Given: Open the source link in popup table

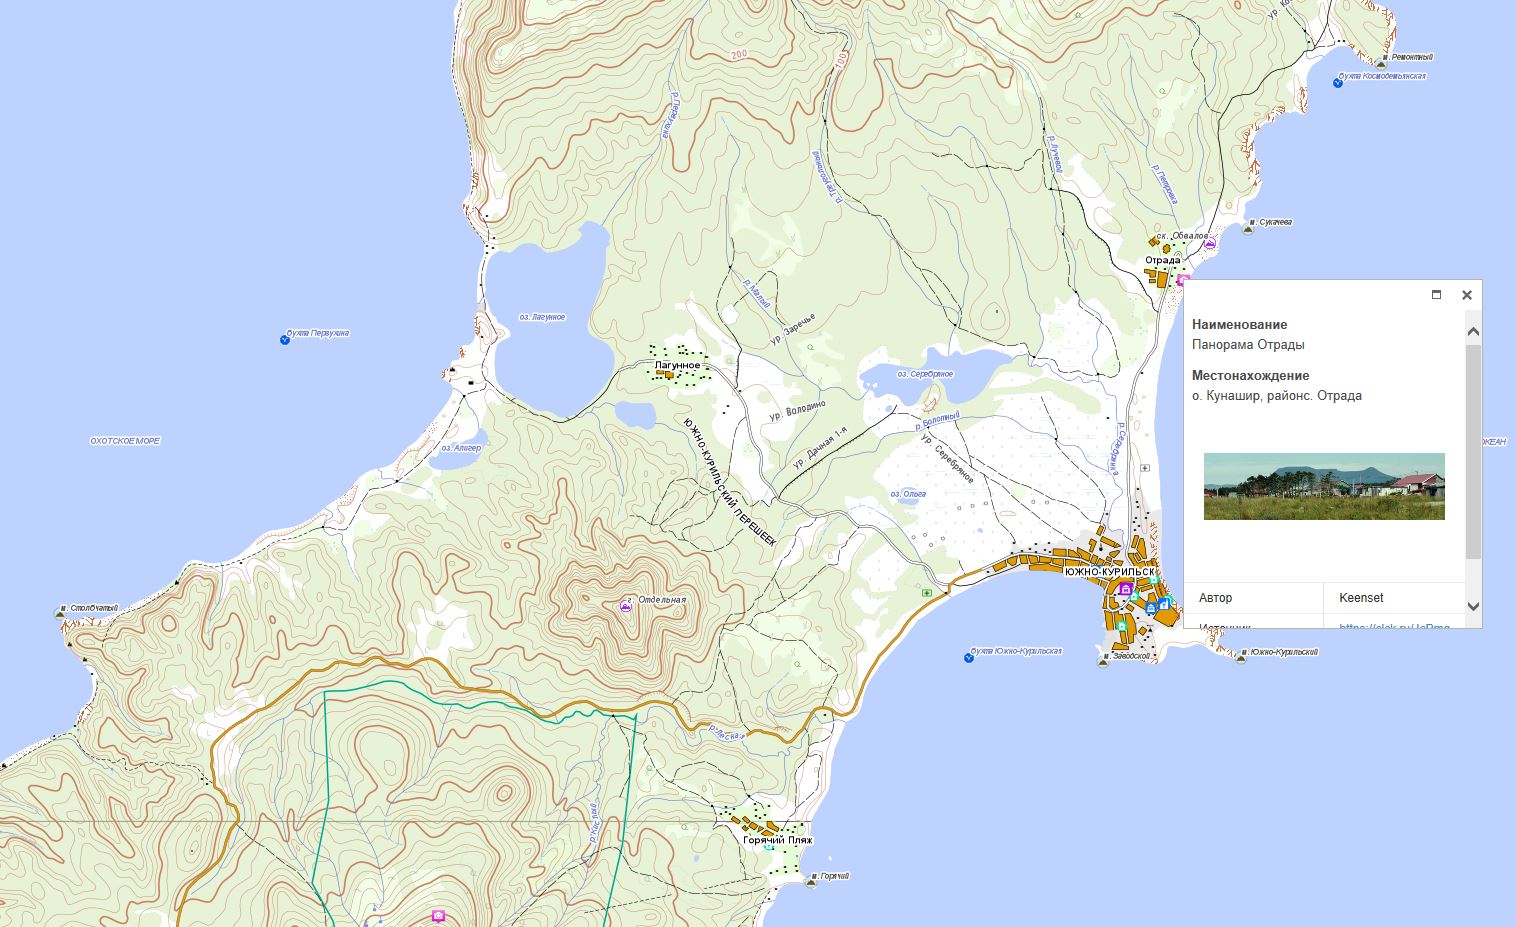Looking at the screenshot, I should click(x=1394, y=626).
